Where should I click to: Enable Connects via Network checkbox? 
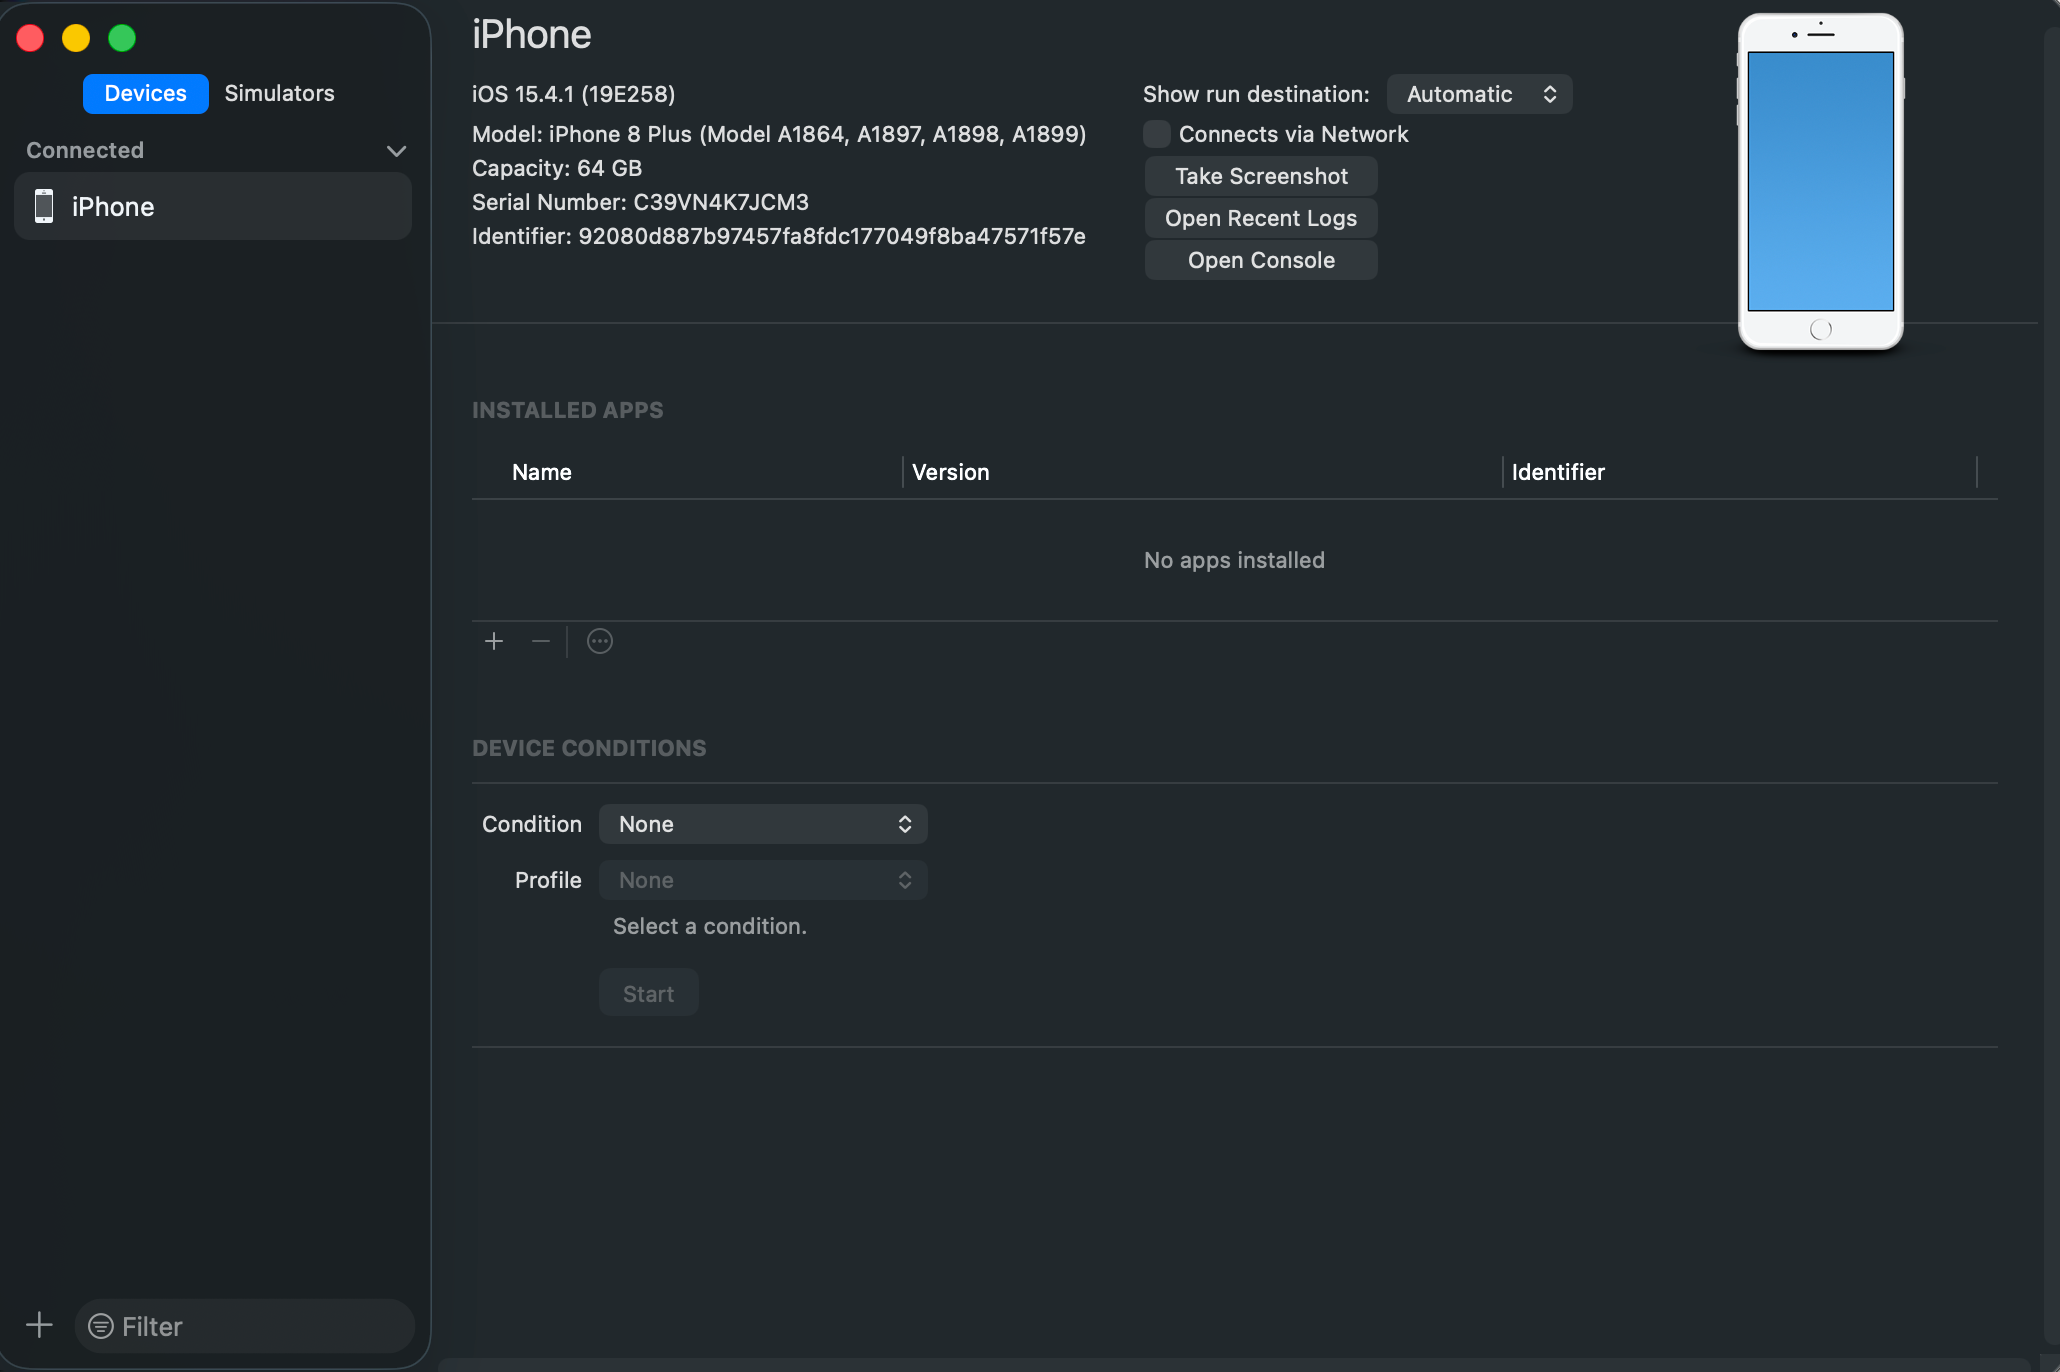click(1157, 134)
